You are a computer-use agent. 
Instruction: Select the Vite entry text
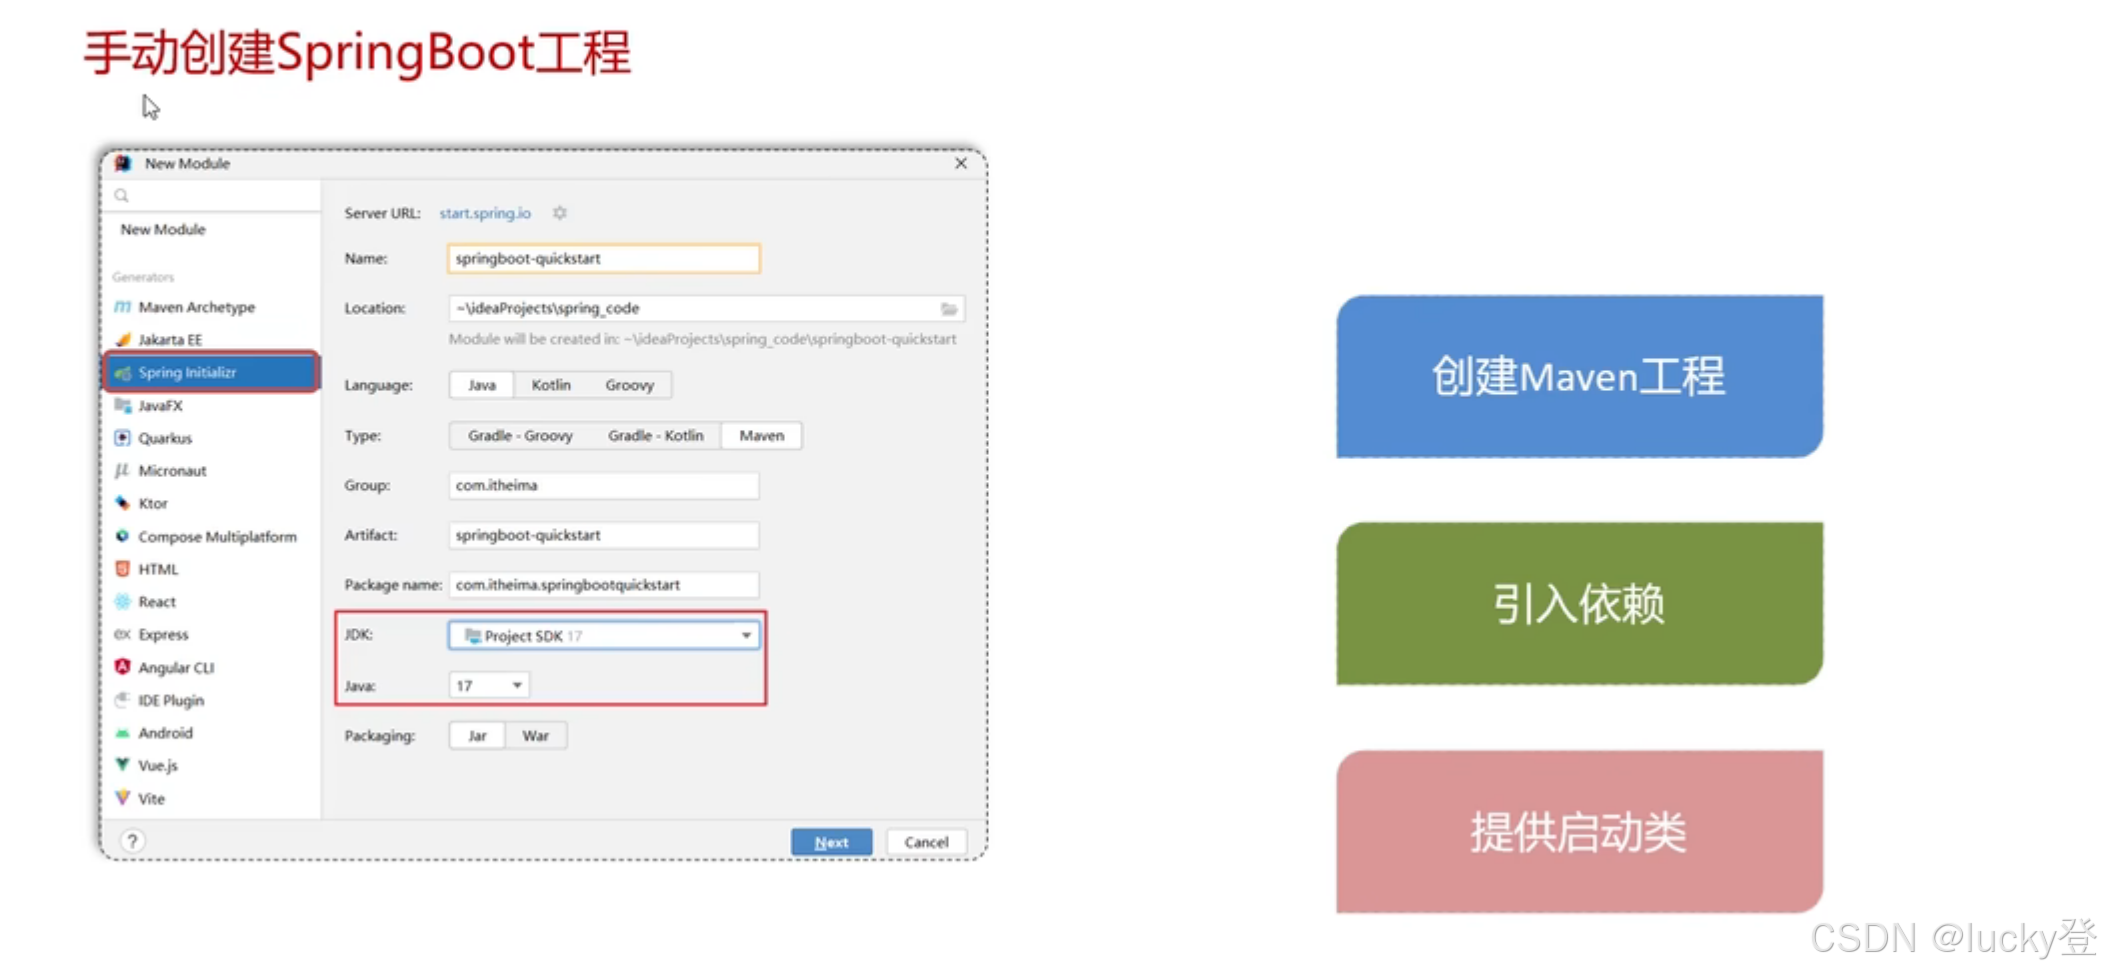pyautogui.click(x=151, y=799)
